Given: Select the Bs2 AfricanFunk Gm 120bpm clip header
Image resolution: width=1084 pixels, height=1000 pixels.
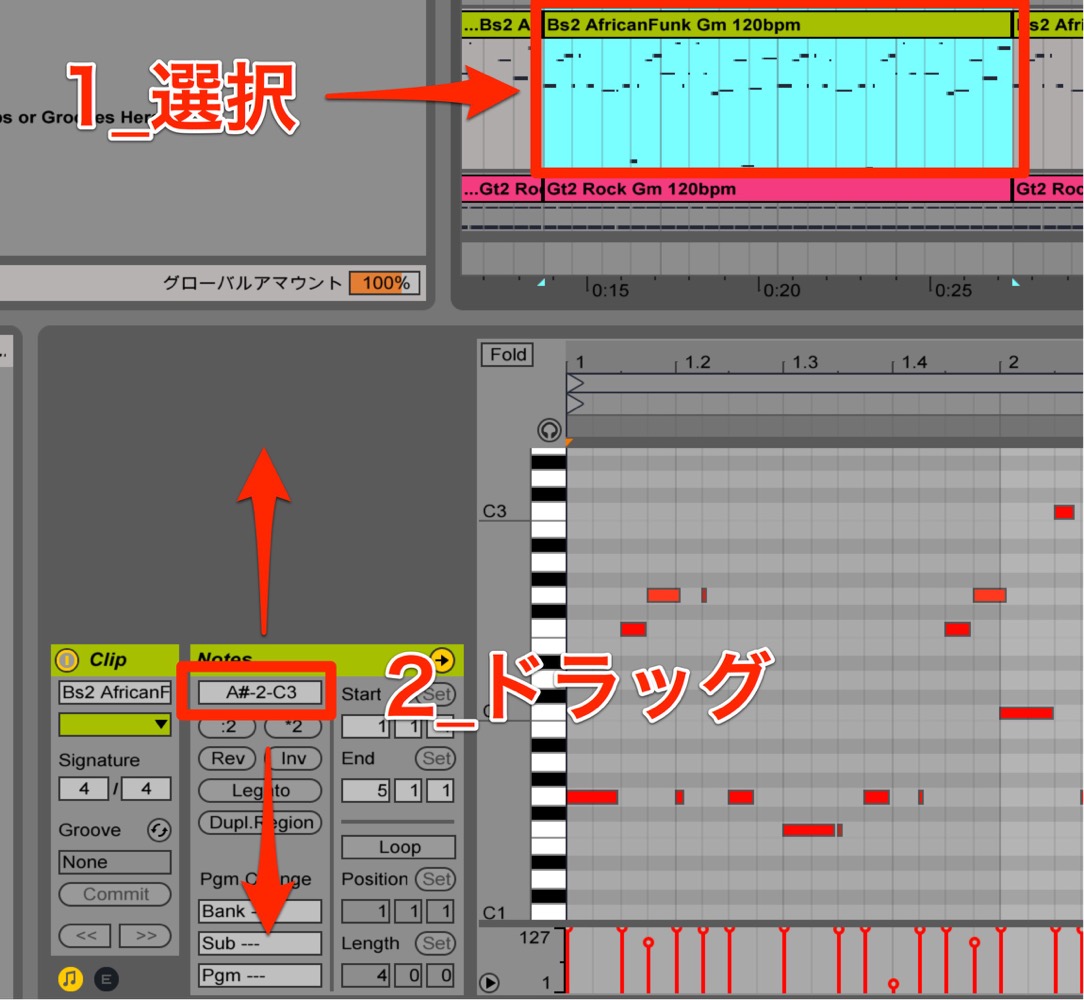Looking at the screenshot, I should [x=778, y=25].
